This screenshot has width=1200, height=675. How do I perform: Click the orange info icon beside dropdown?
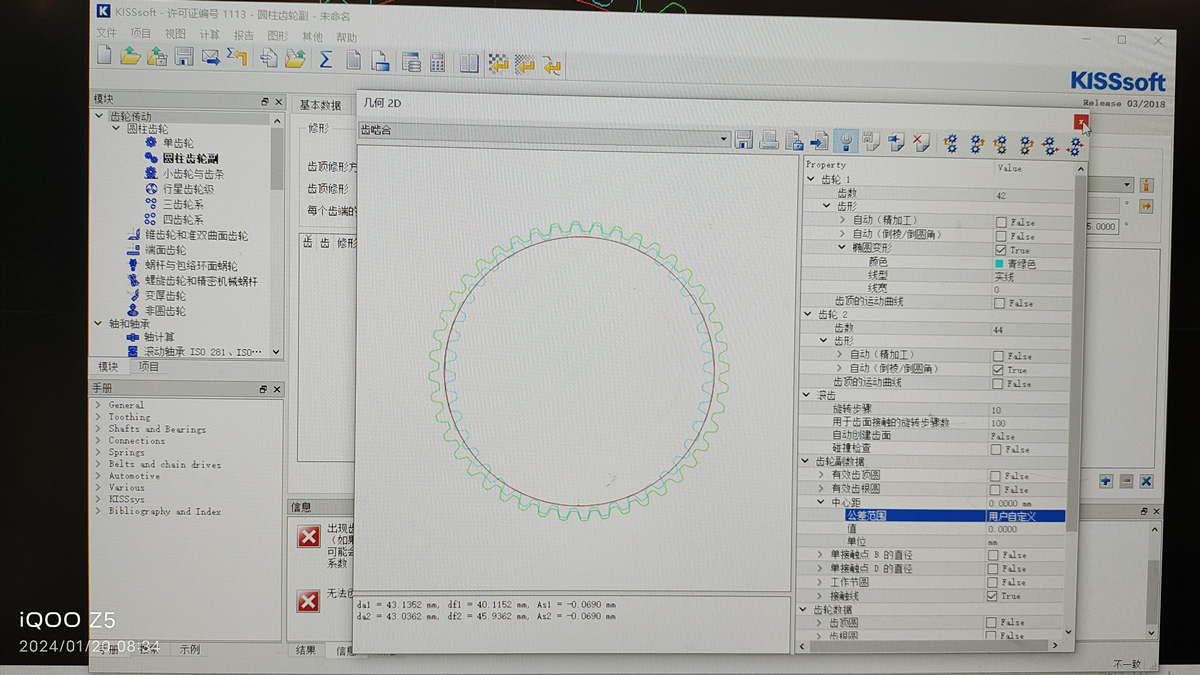pyautogui.click(x=1147, y=185)
